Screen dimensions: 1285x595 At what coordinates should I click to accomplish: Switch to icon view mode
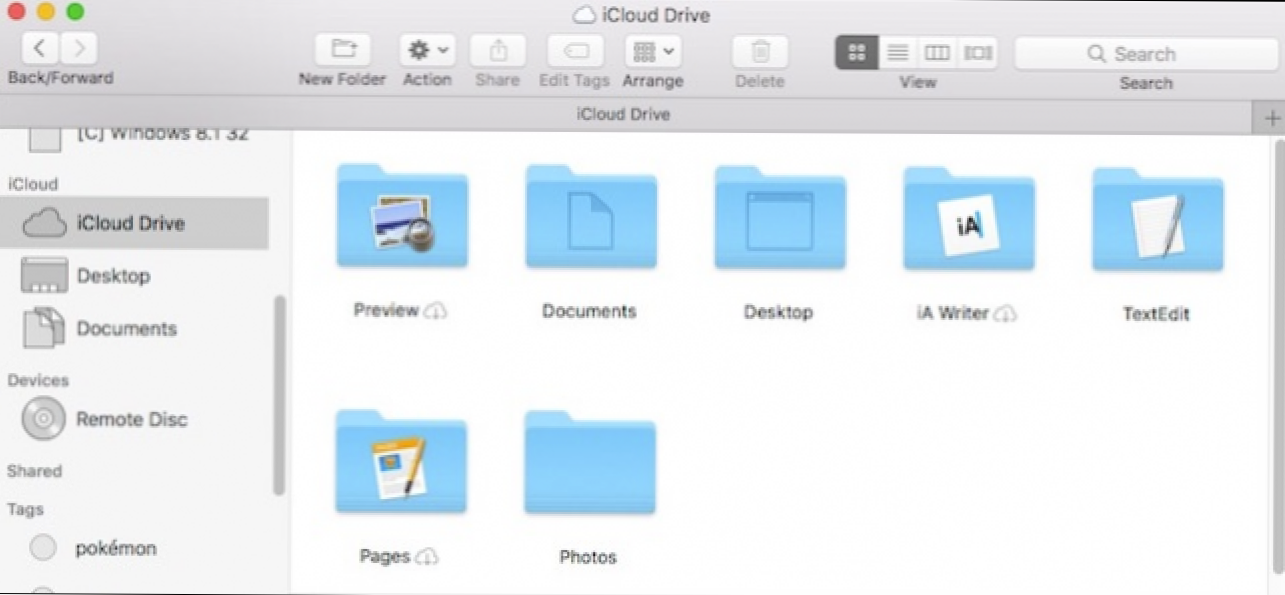857,52
